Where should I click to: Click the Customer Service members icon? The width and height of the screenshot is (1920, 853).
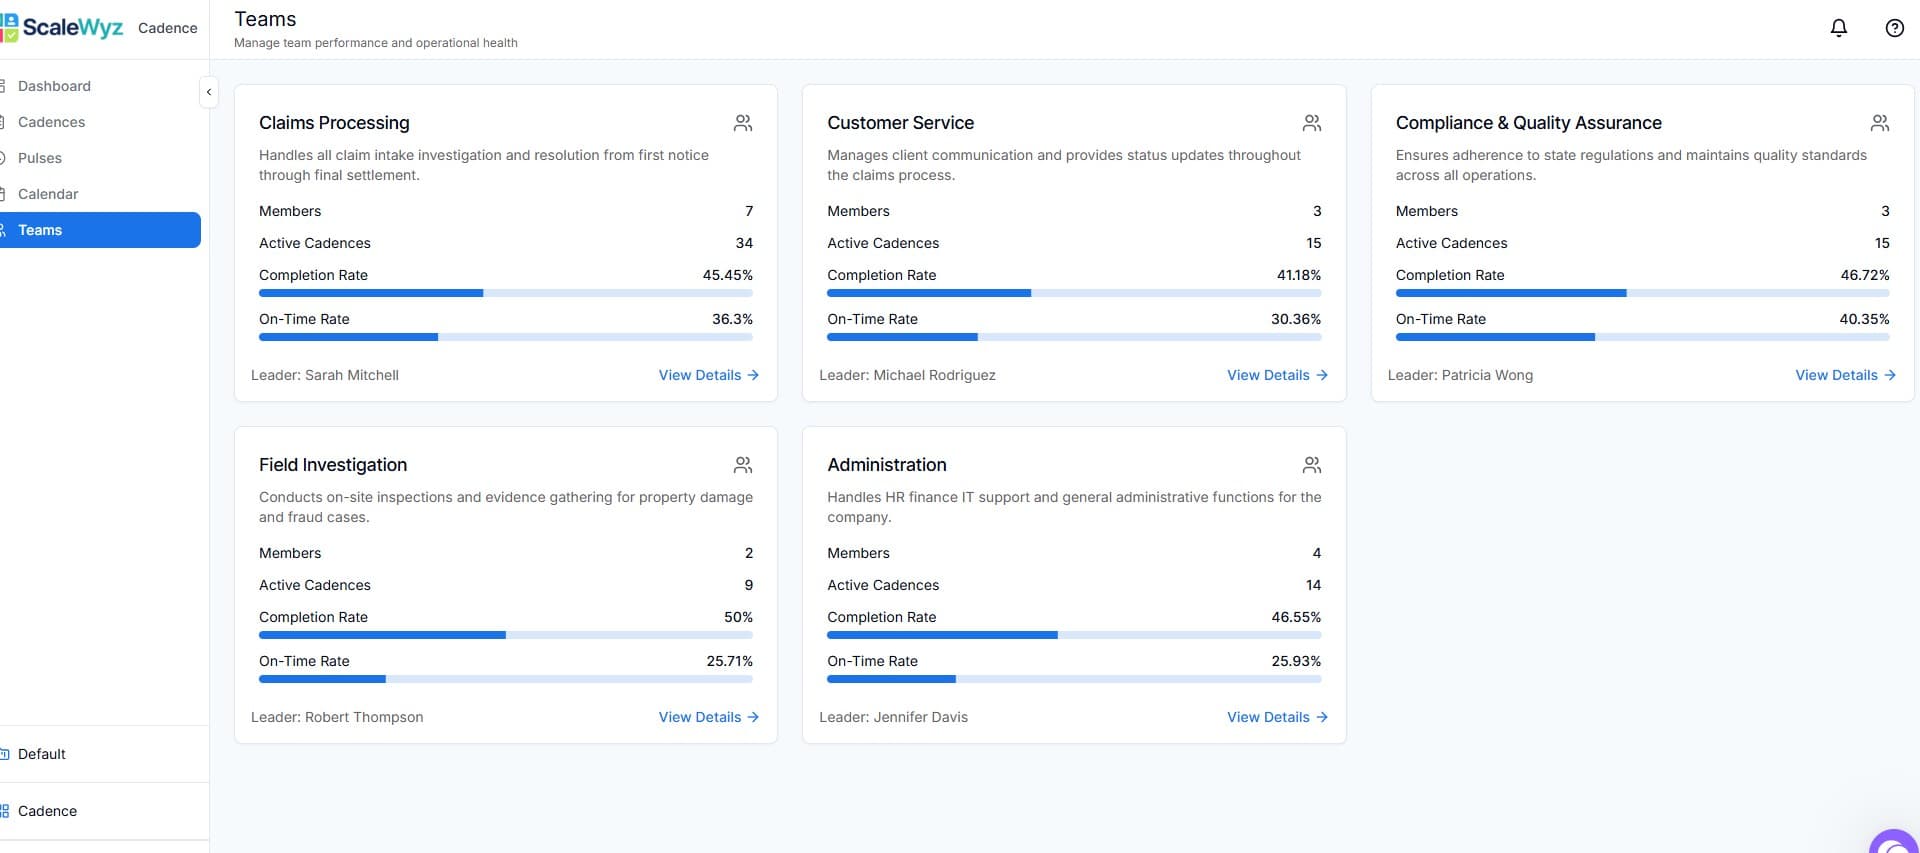(1311, 123)
